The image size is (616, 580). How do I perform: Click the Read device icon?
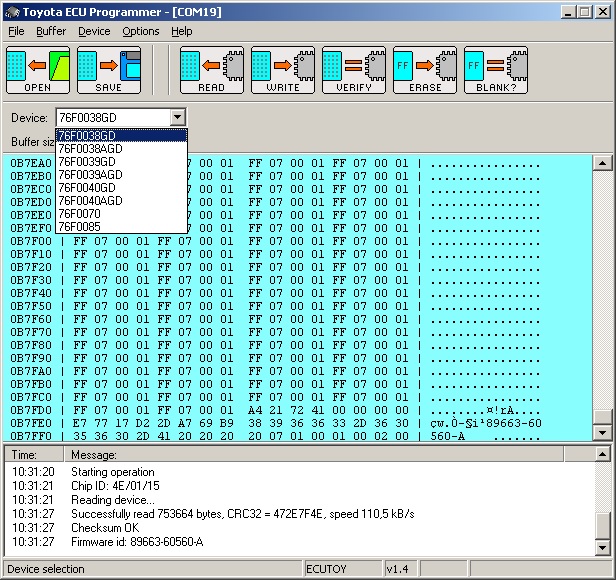pos(212,69)
